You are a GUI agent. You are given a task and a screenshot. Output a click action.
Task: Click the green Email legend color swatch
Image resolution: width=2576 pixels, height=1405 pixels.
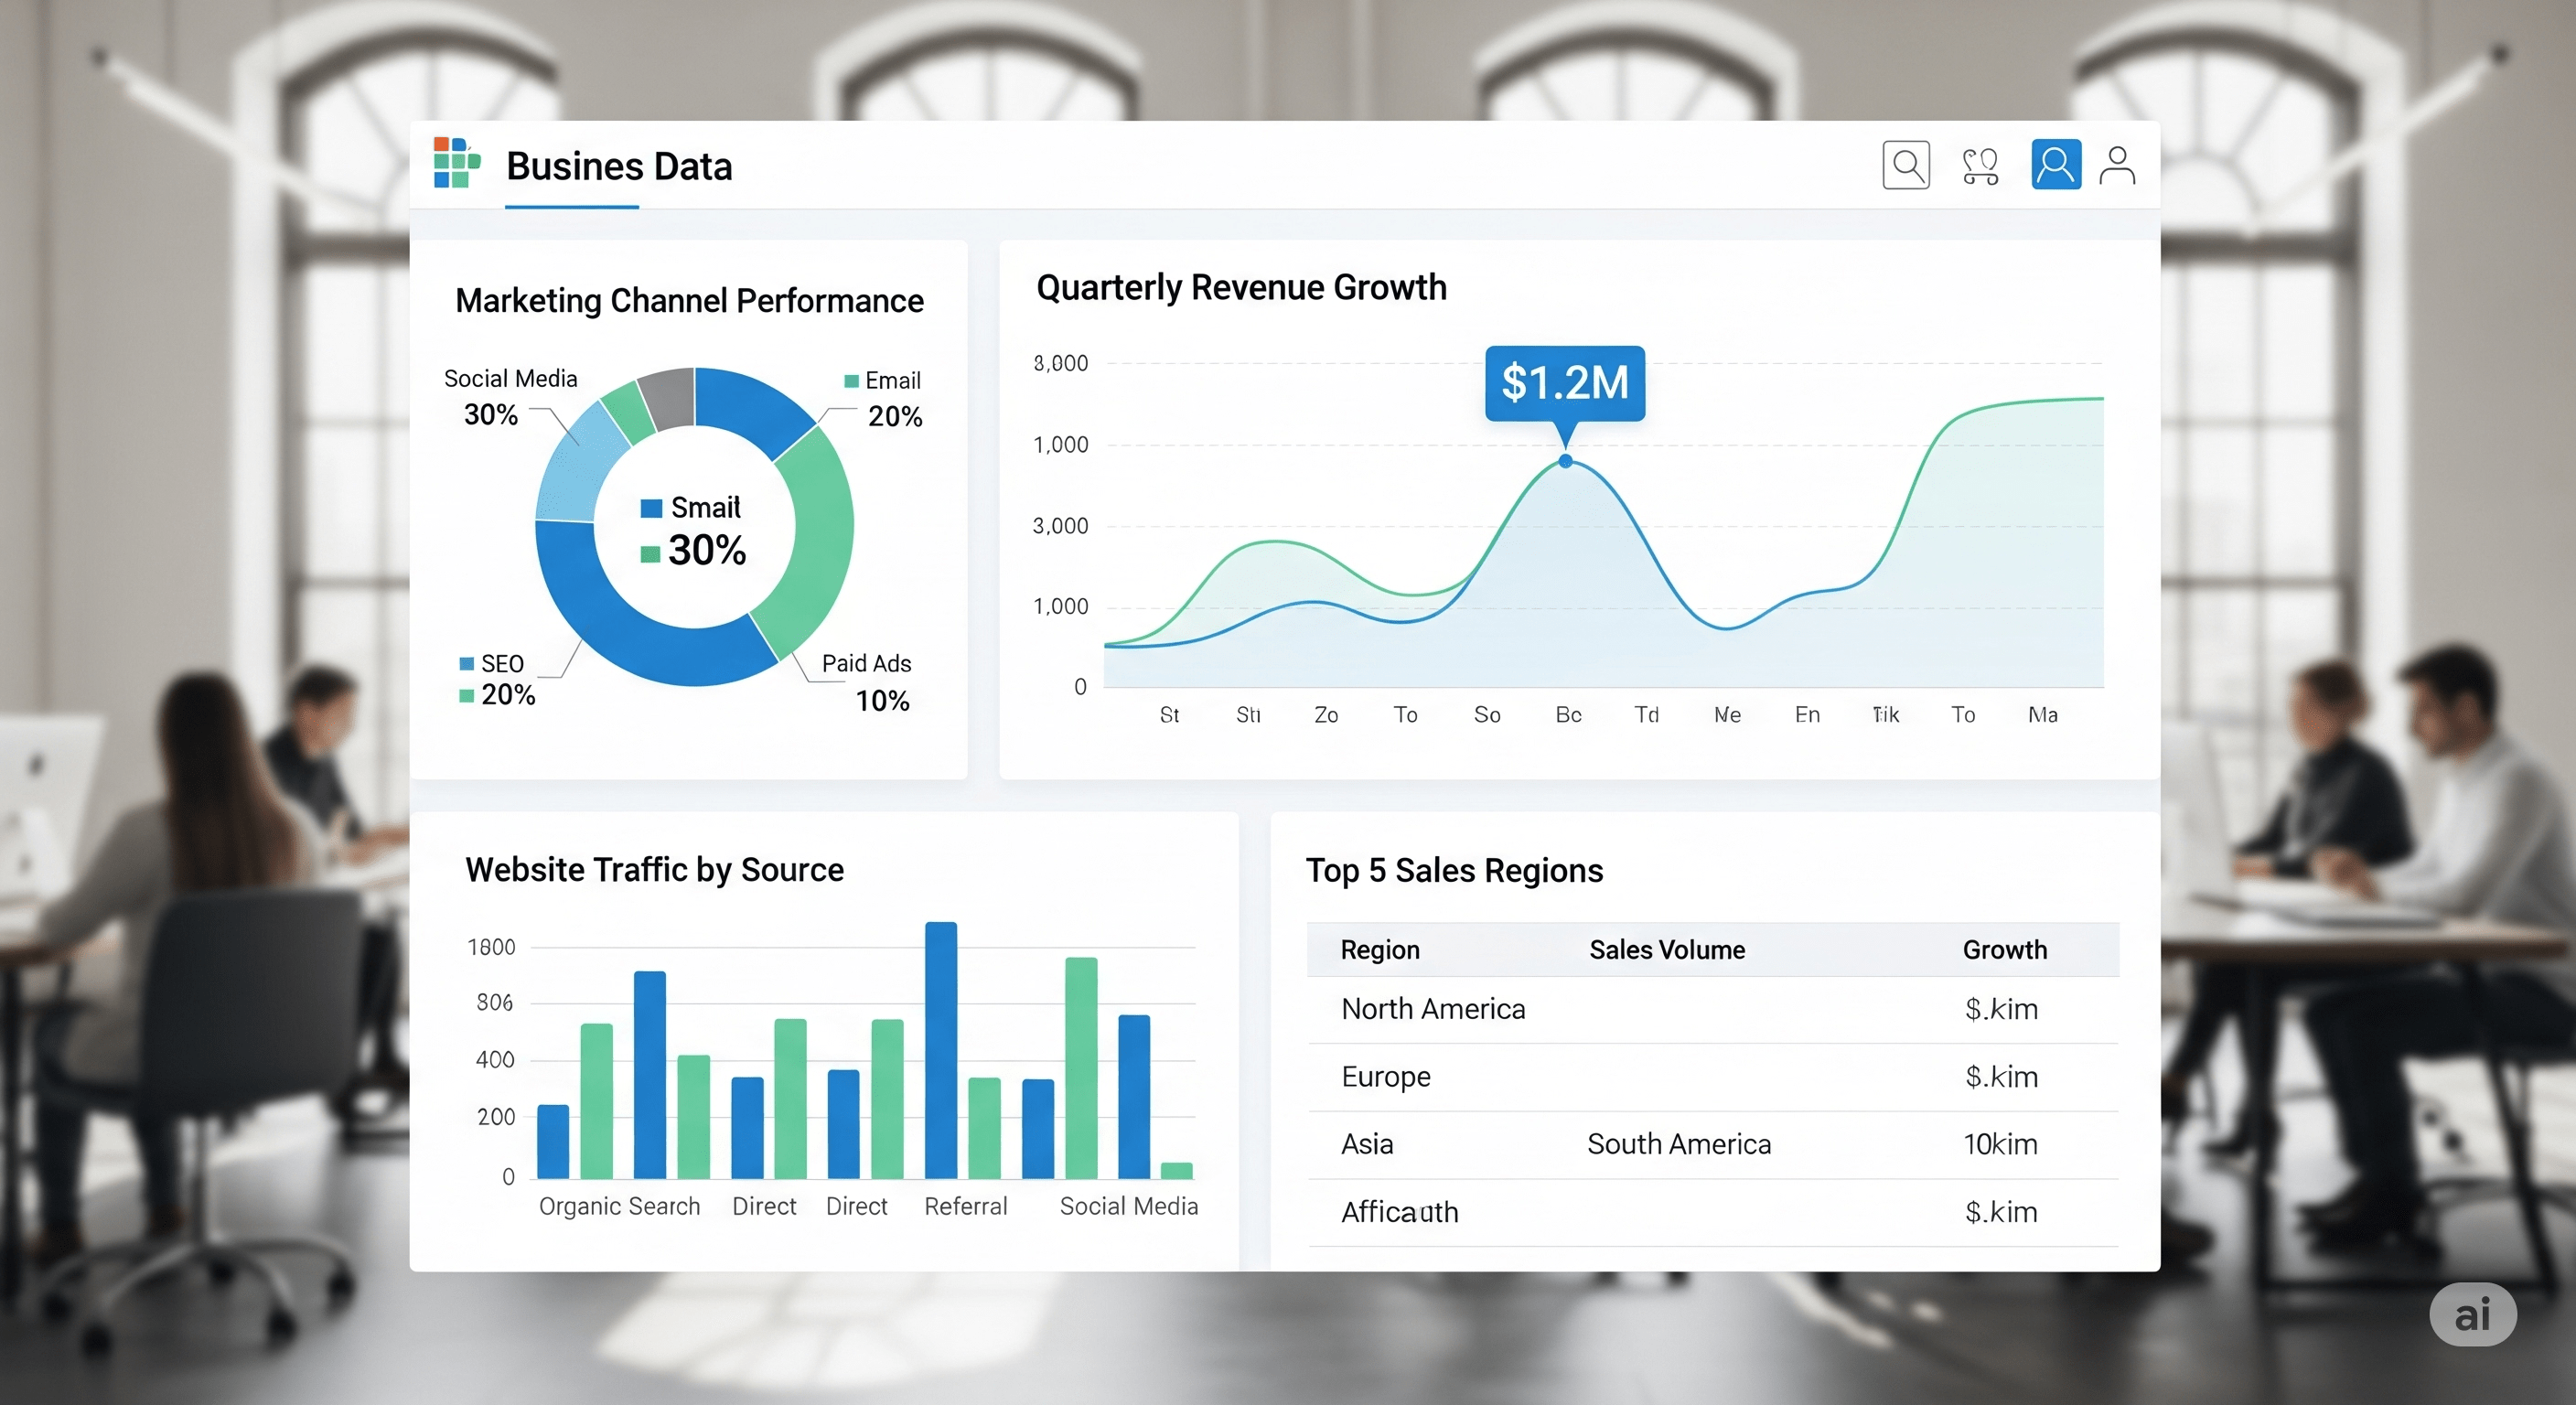(x=851, y=380)
